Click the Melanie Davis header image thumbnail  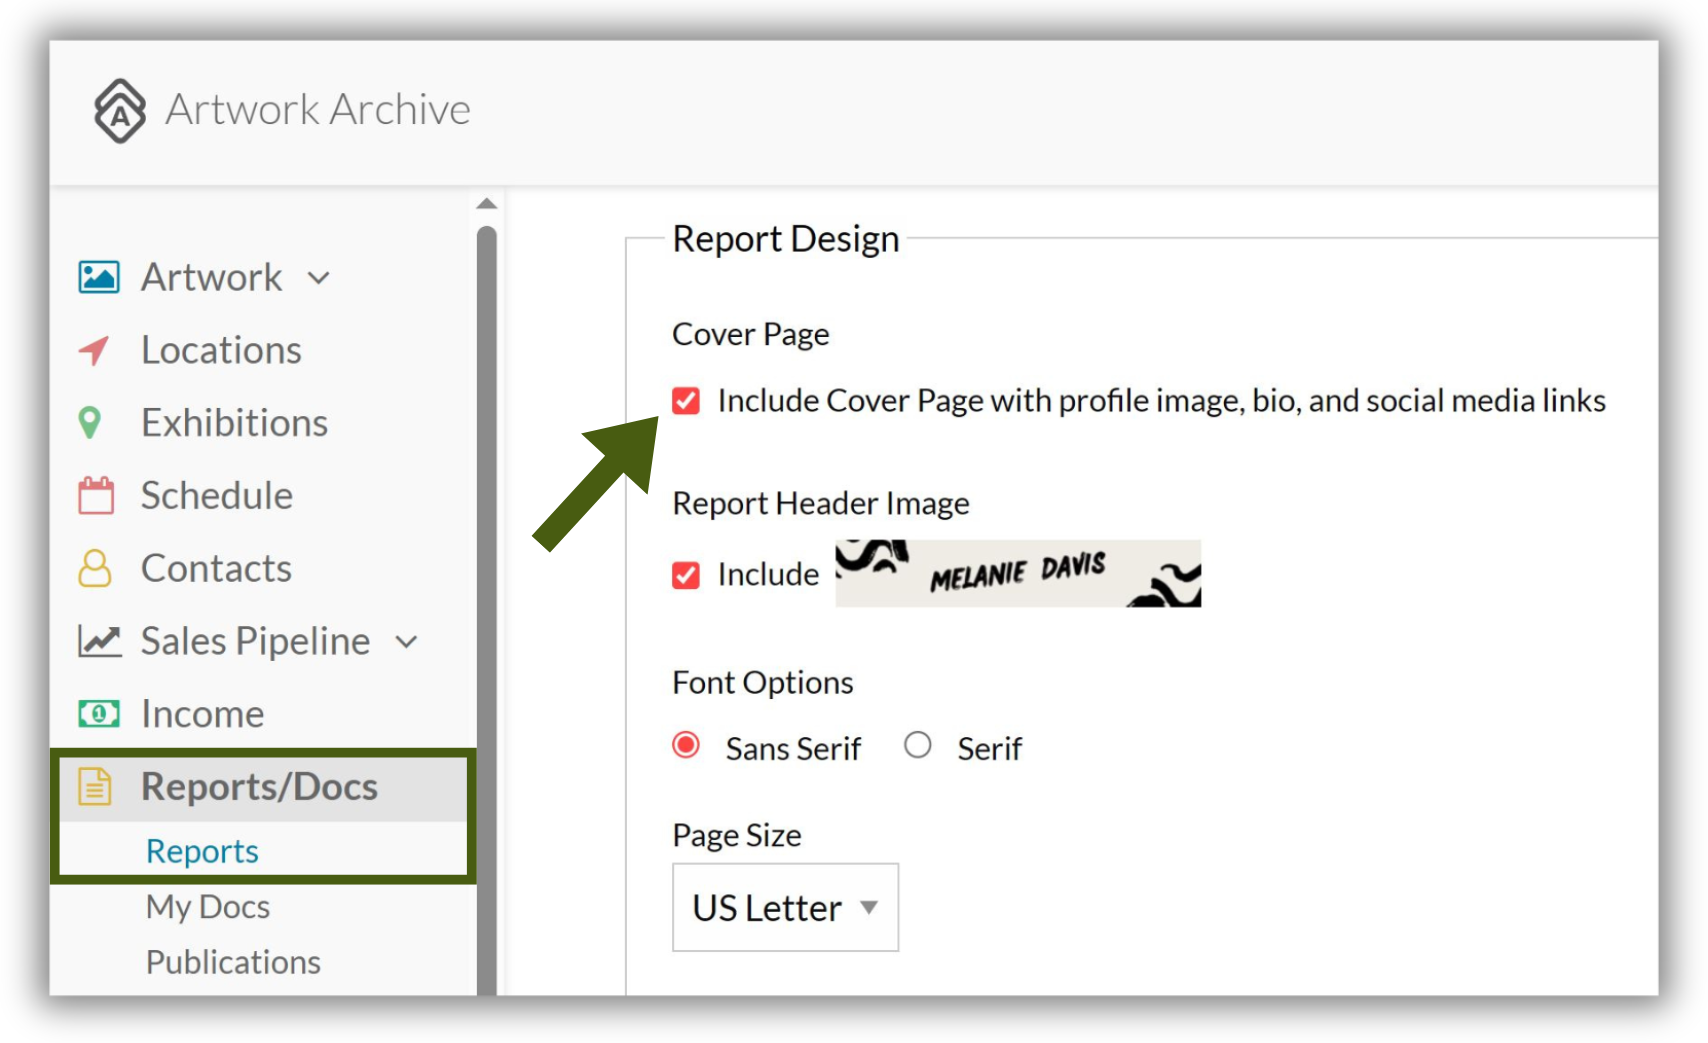(x=1018, y=573)
